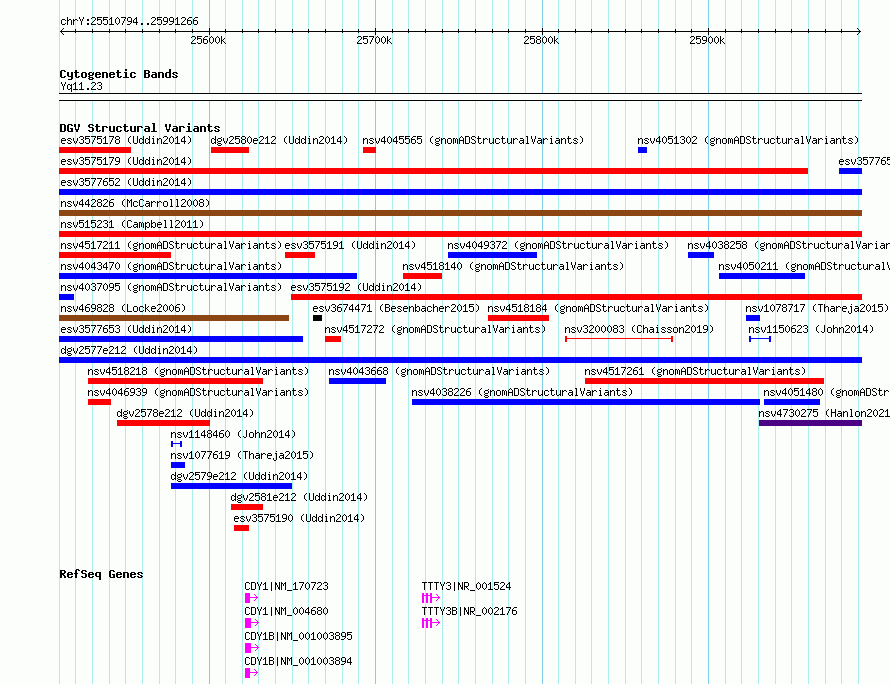Select the nsv4049372 gnomAD variant label
This screenshot has width=890, height=684.
[559, 245]
